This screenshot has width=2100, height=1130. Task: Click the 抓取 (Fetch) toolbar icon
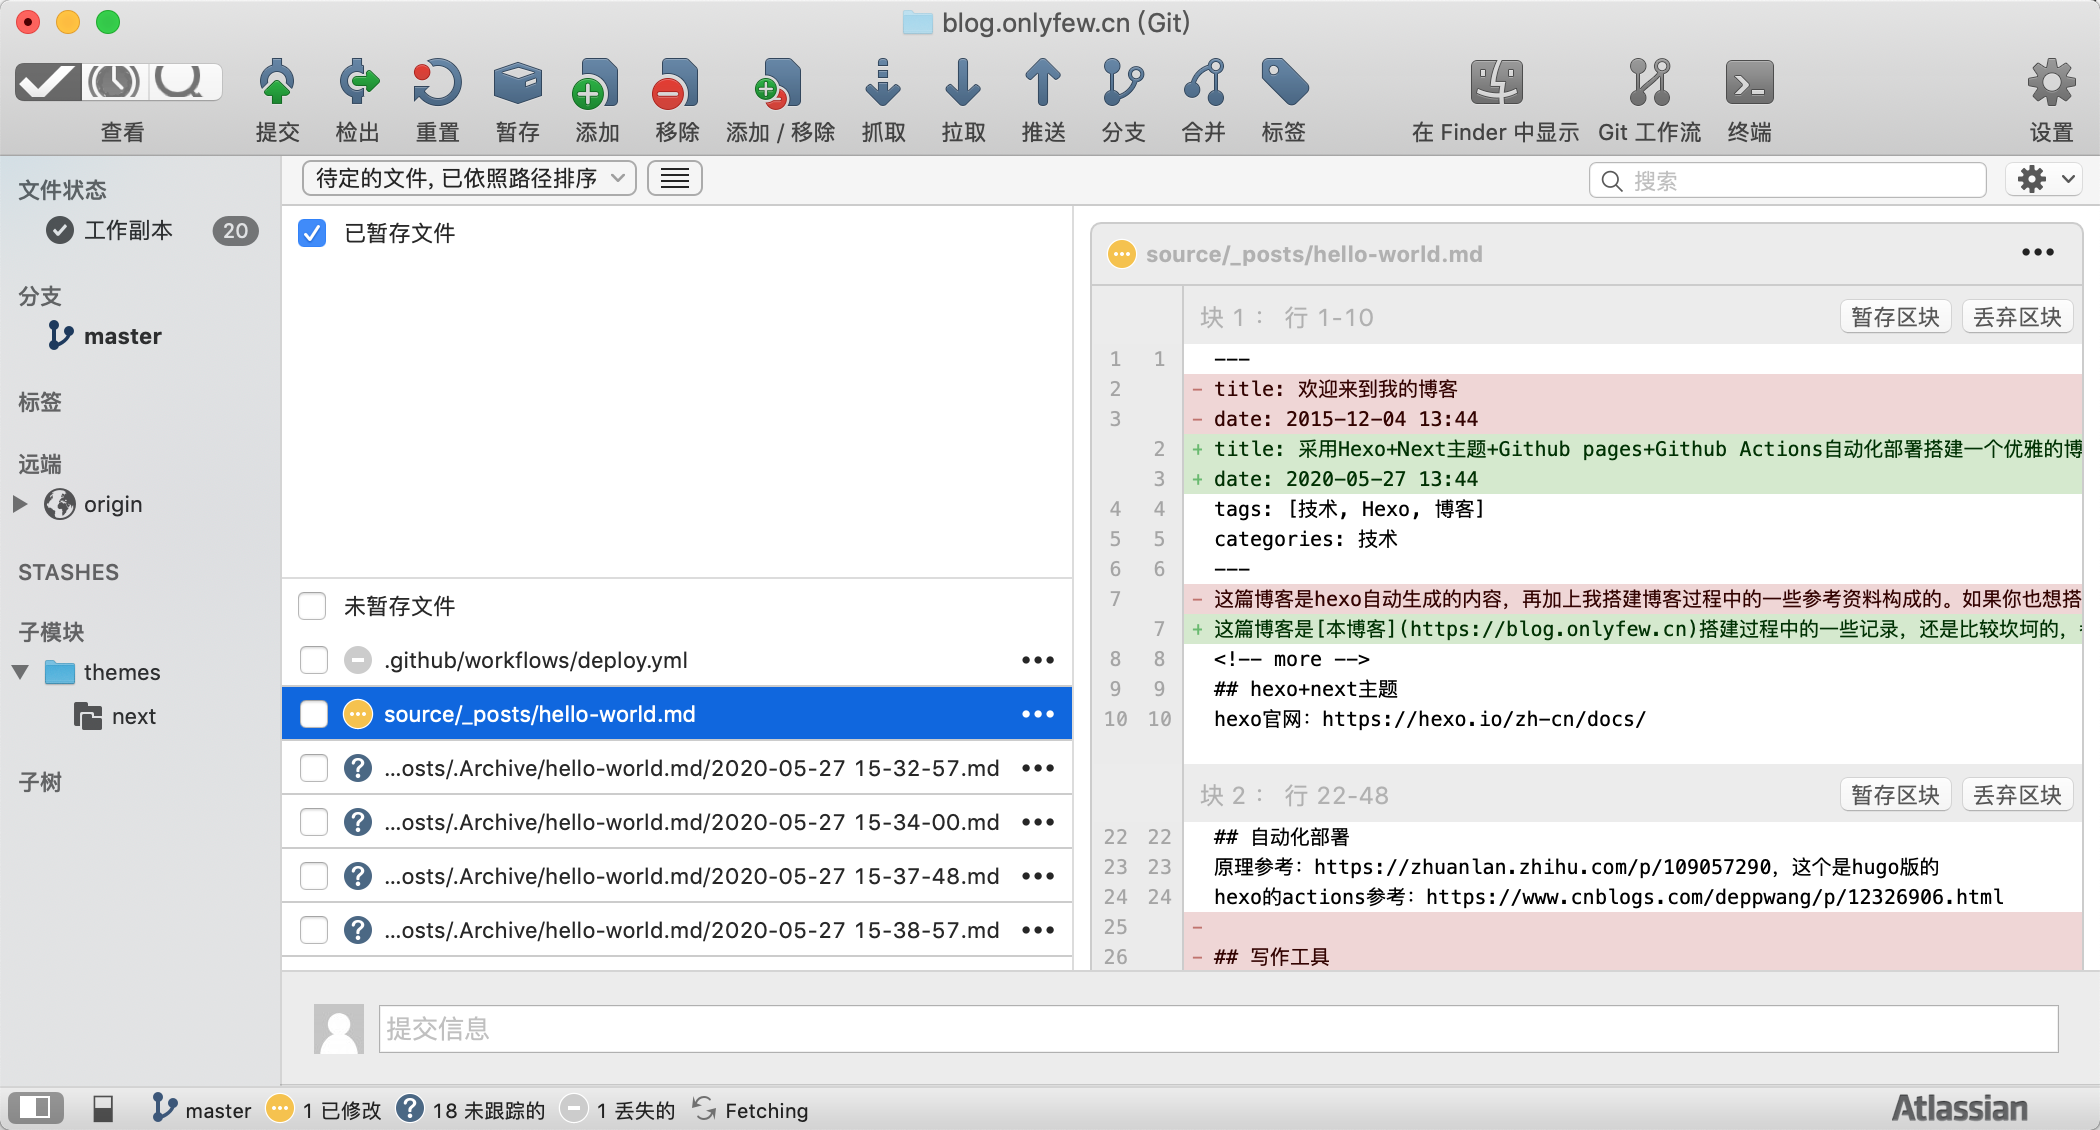pyautogui.click(x=883, y=84)
